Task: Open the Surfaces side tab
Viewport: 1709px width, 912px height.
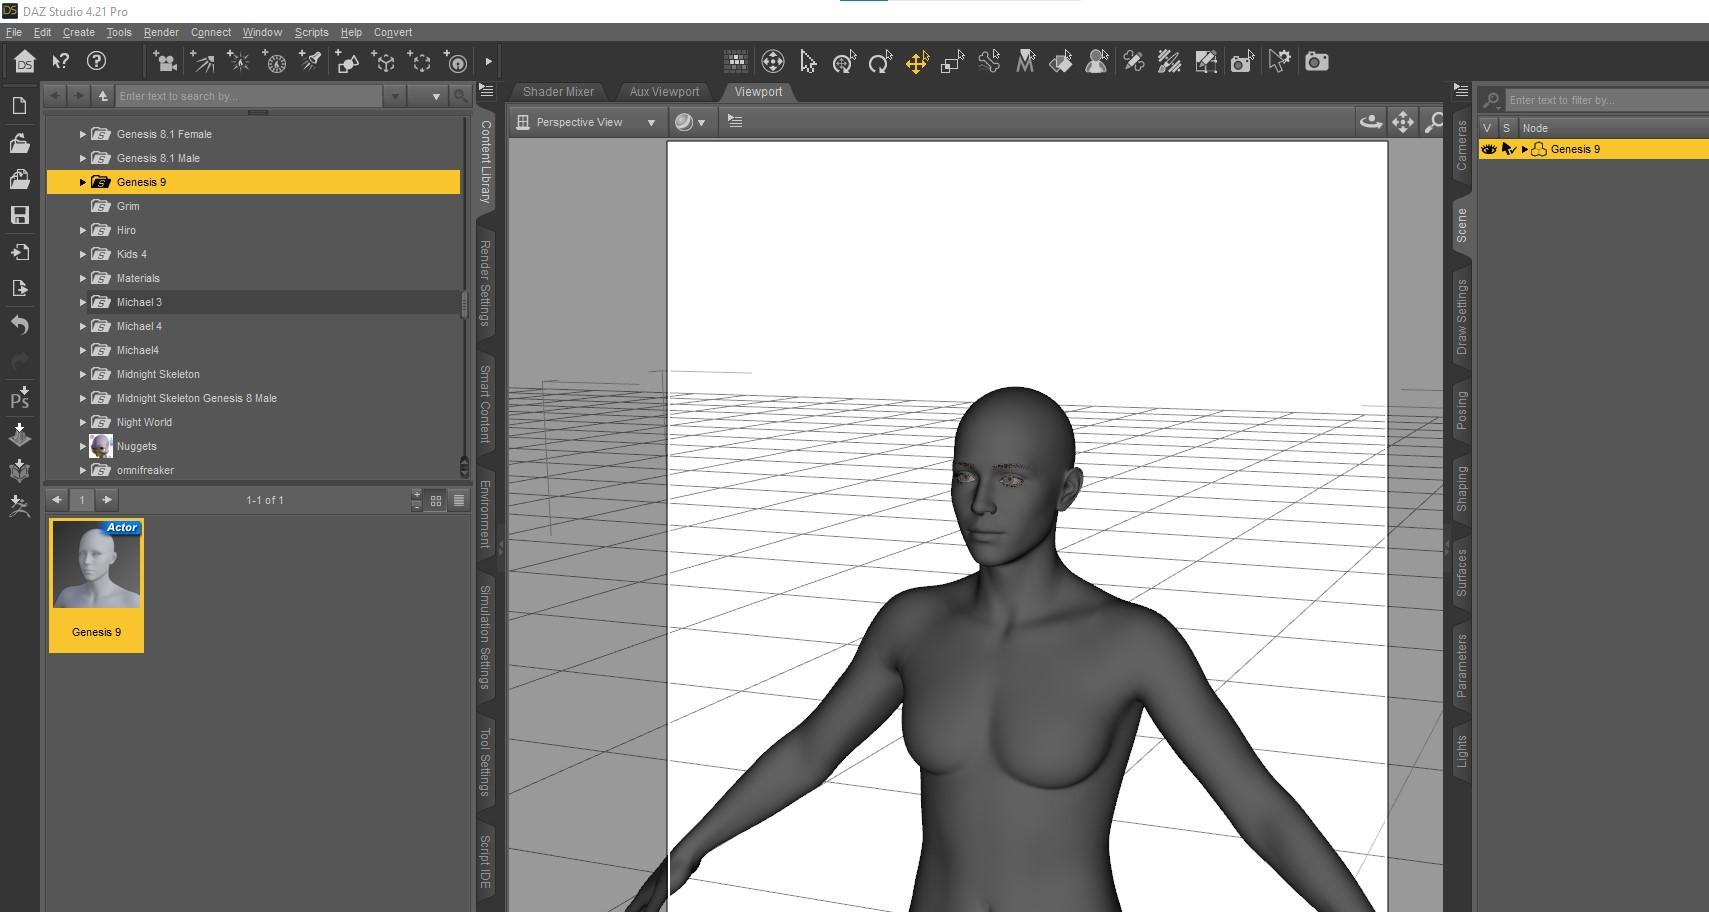Action: tap(1462, 573)
